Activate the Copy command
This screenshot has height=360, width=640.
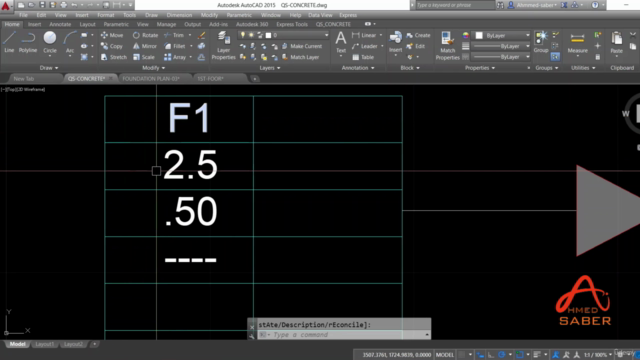[112, 46]
